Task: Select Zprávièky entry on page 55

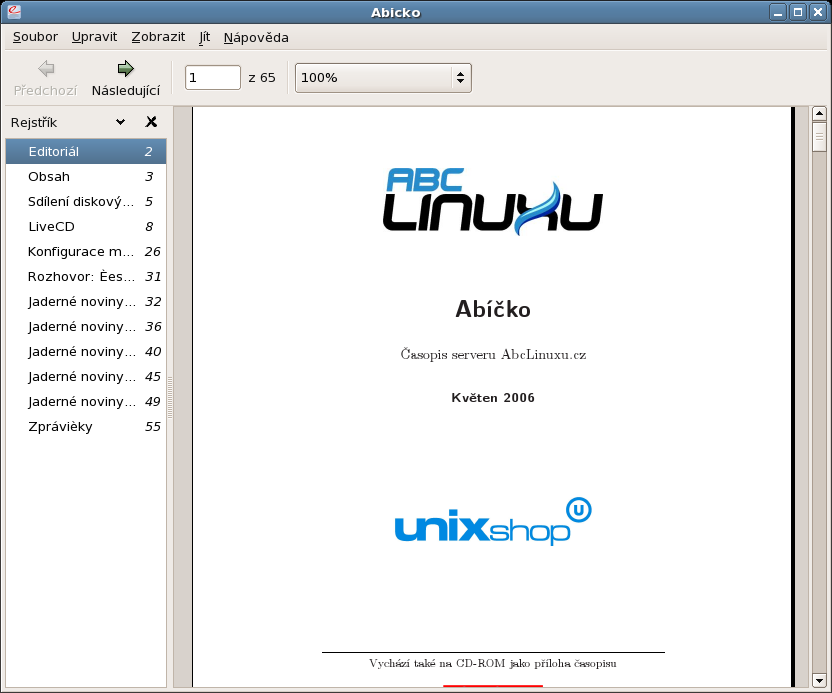Action: (x=61, y=427)
